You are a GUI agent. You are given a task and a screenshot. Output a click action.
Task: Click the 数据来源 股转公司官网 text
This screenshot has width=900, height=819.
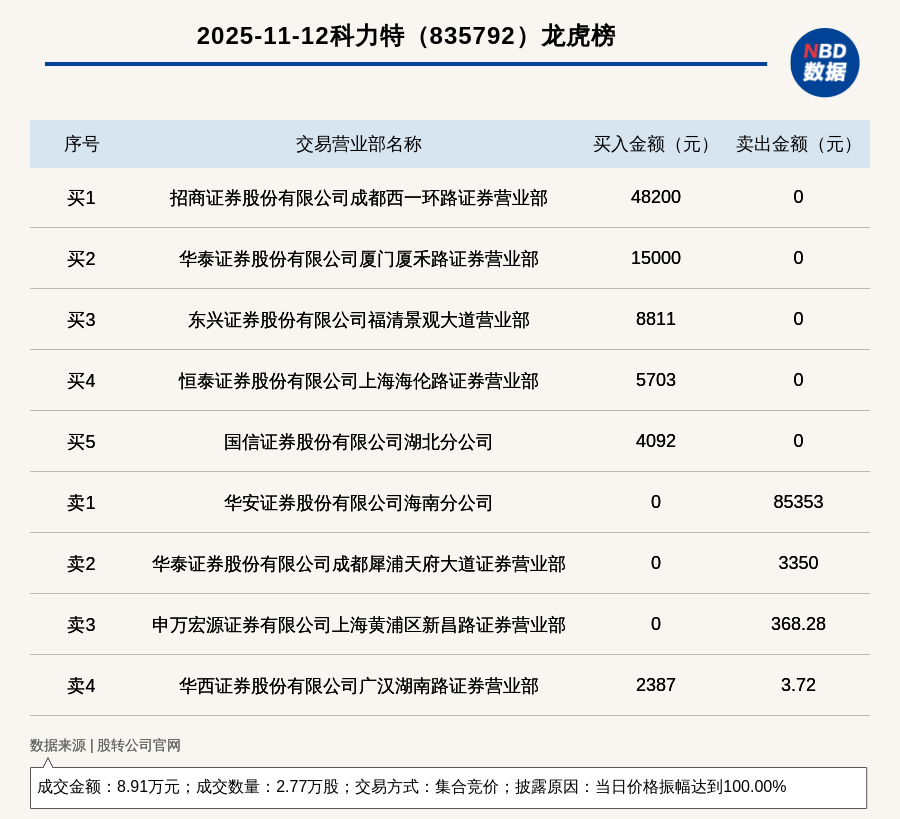coord(105,745)
